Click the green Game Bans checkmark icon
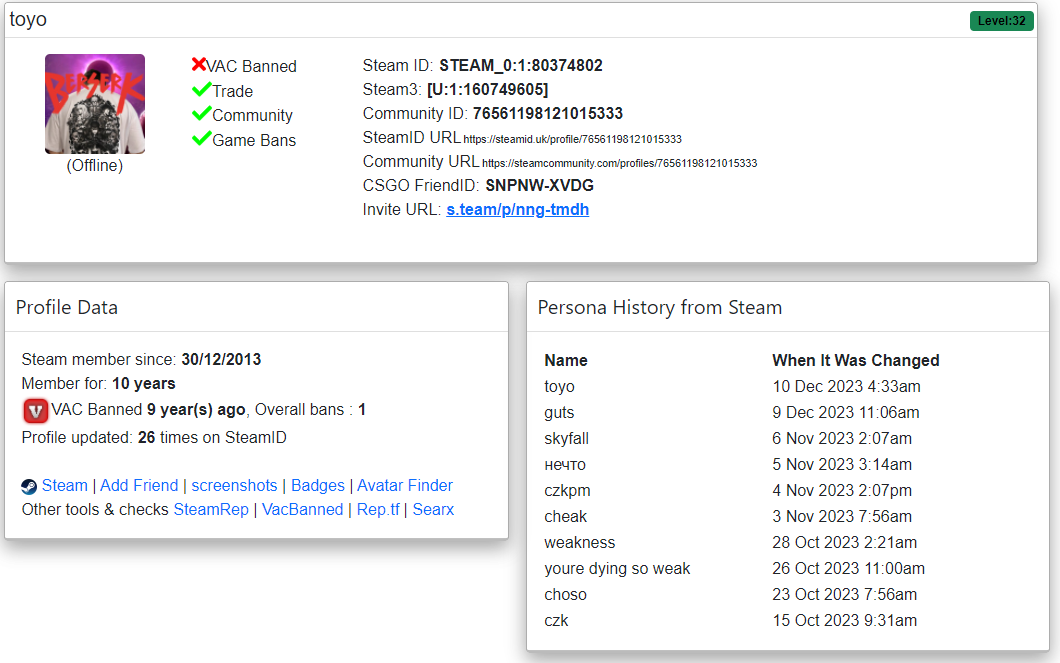 point(201,138)
